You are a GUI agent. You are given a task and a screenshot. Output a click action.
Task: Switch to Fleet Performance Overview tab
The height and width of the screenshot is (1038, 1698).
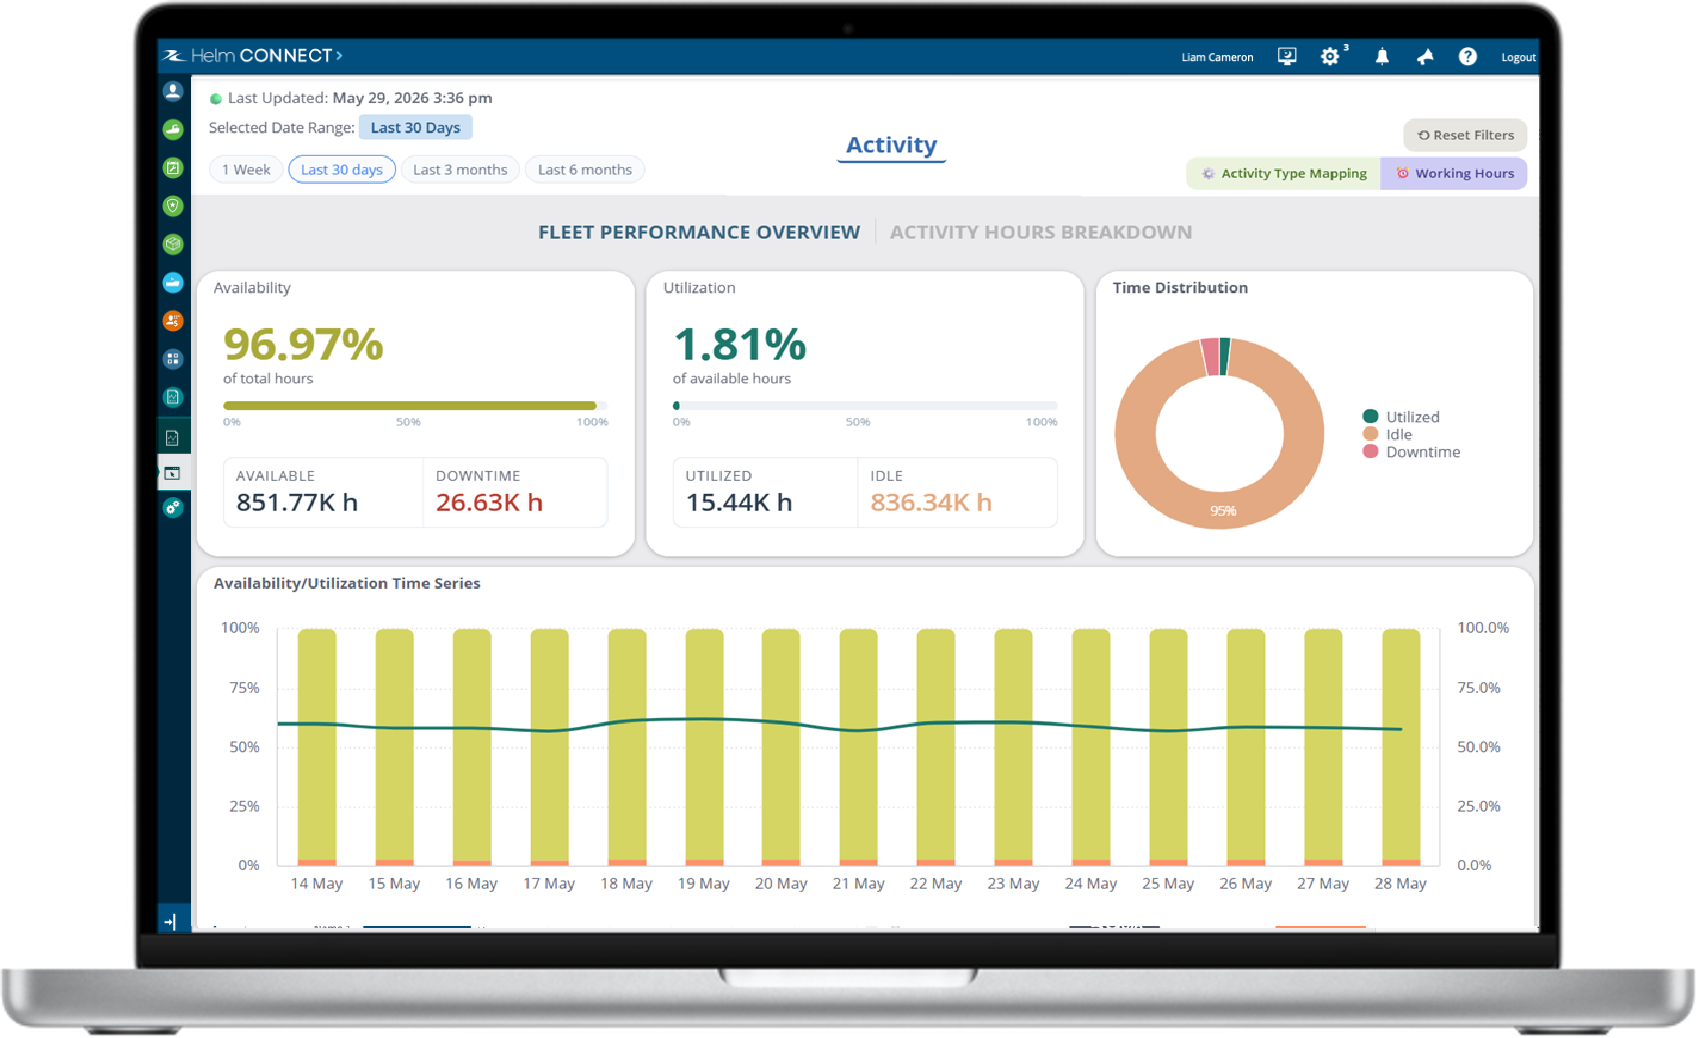[x=699, y=232]
